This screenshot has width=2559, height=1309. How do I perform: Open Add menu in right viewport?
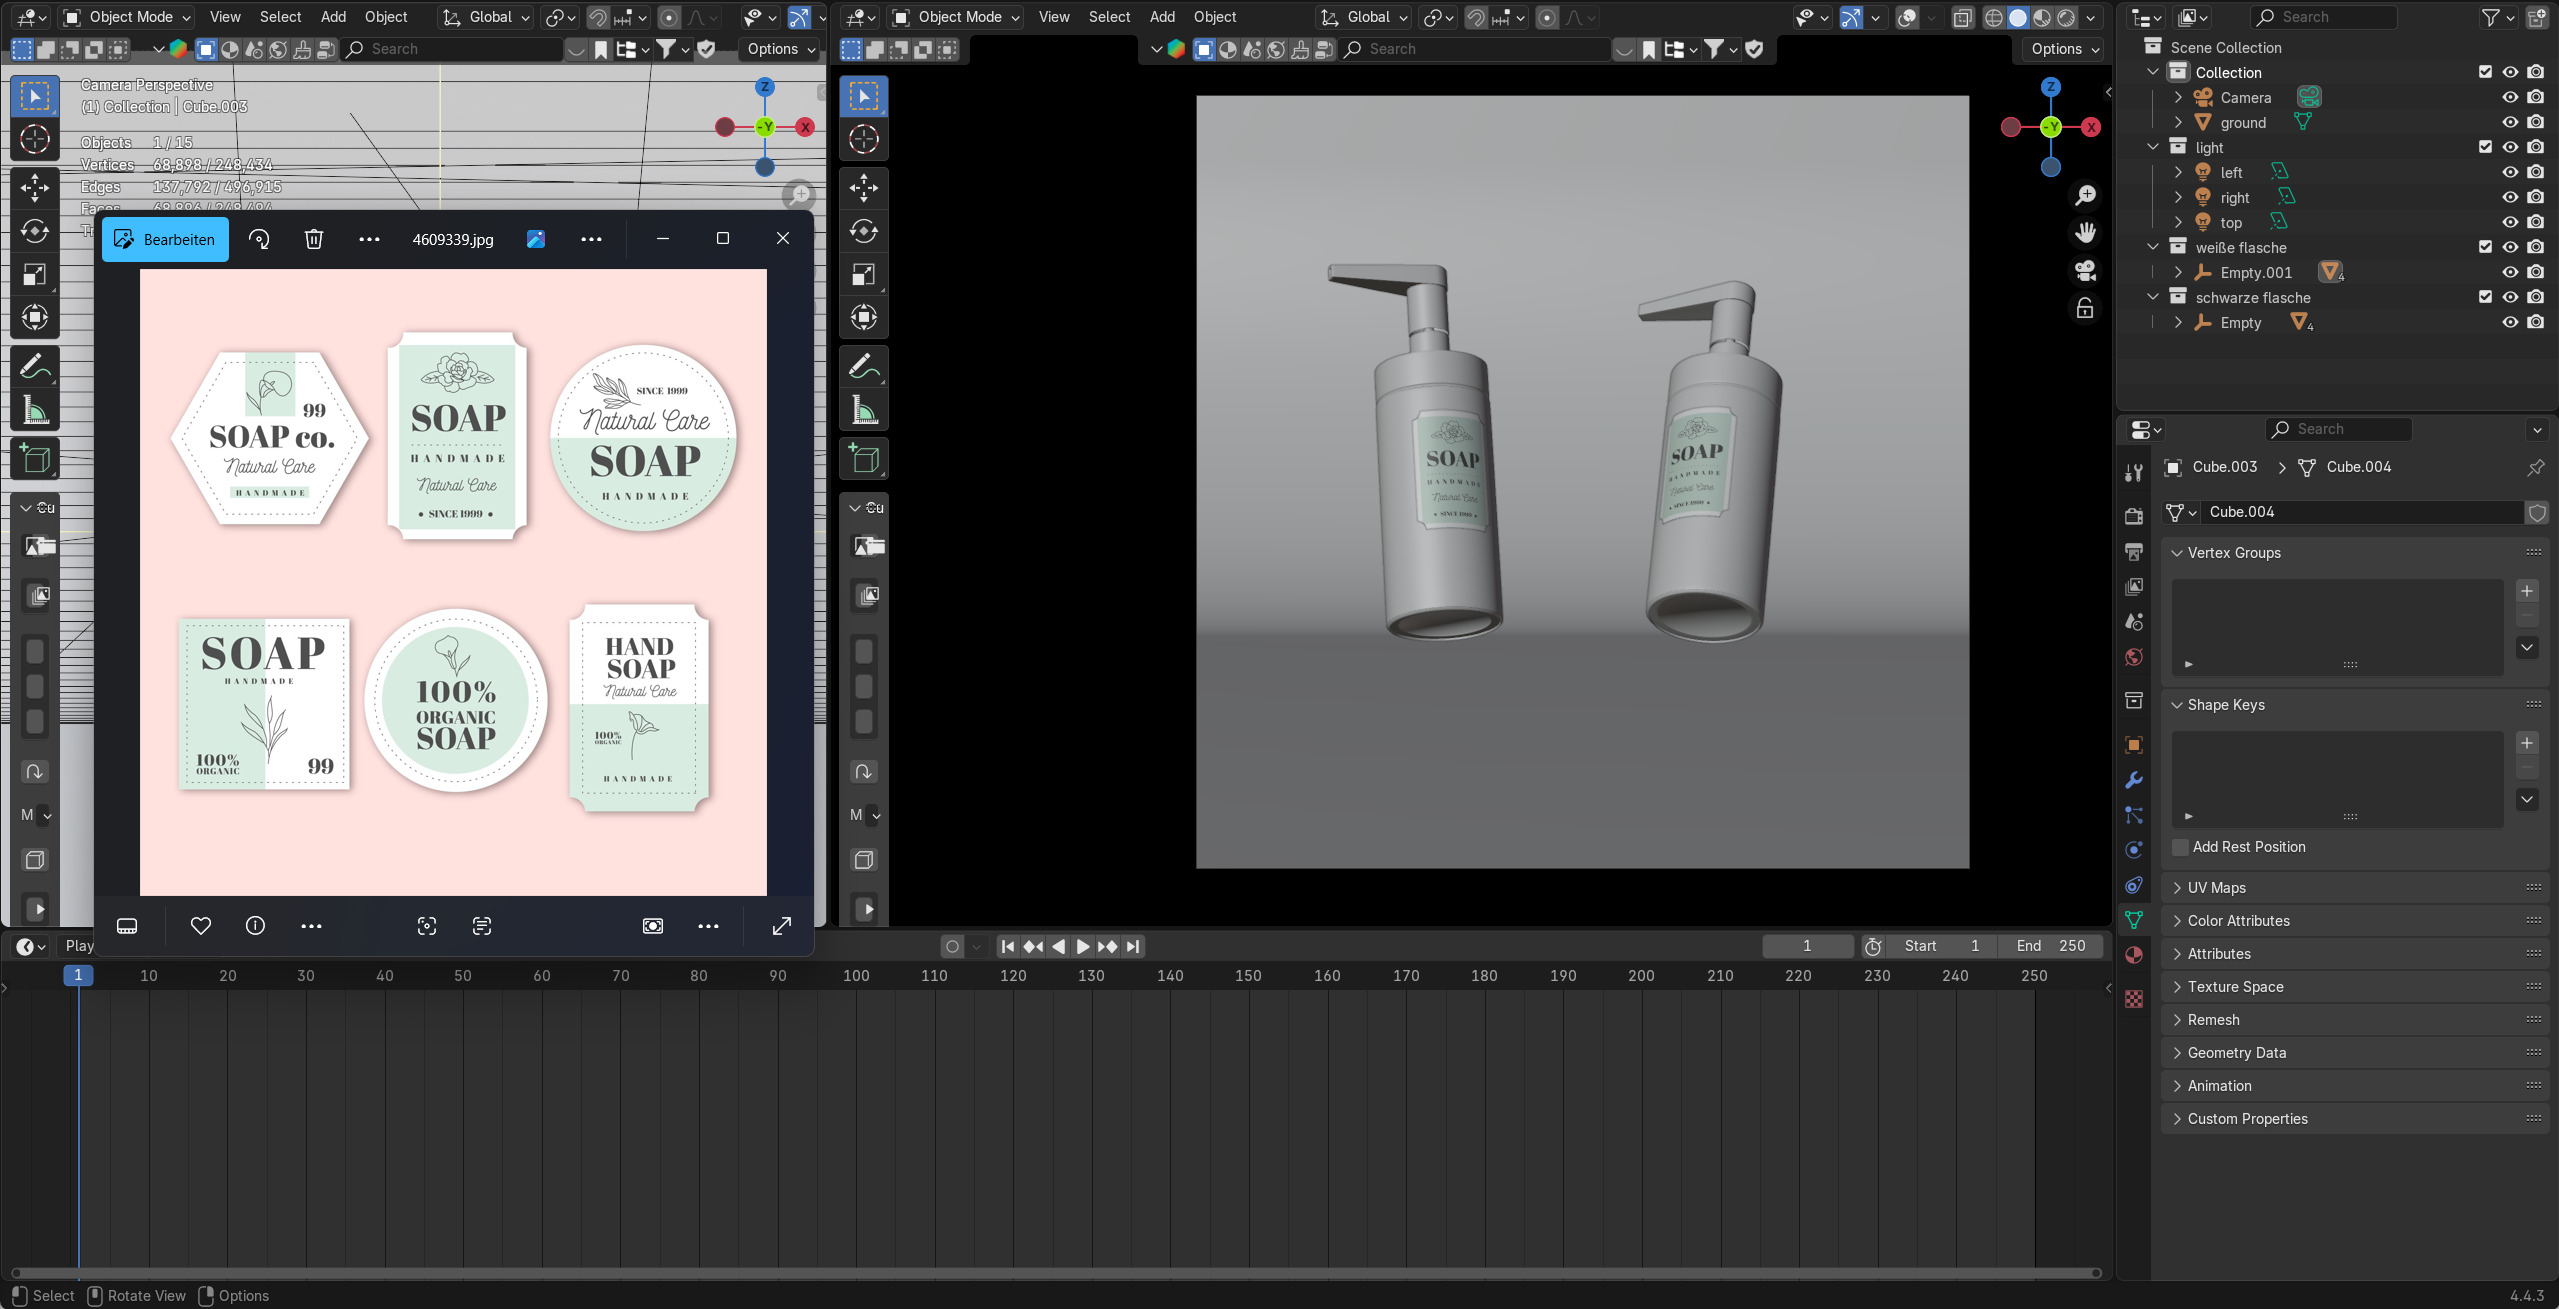click(1162, 17)
